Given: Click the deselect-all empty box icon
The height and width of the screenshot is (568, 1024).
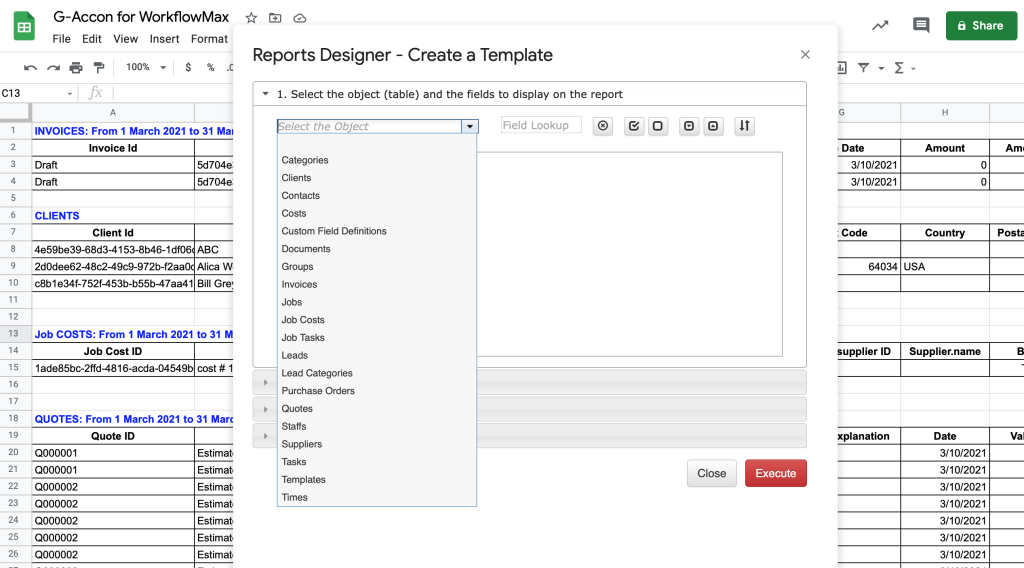Looking at the screenshot, I should tap(658, 125).
